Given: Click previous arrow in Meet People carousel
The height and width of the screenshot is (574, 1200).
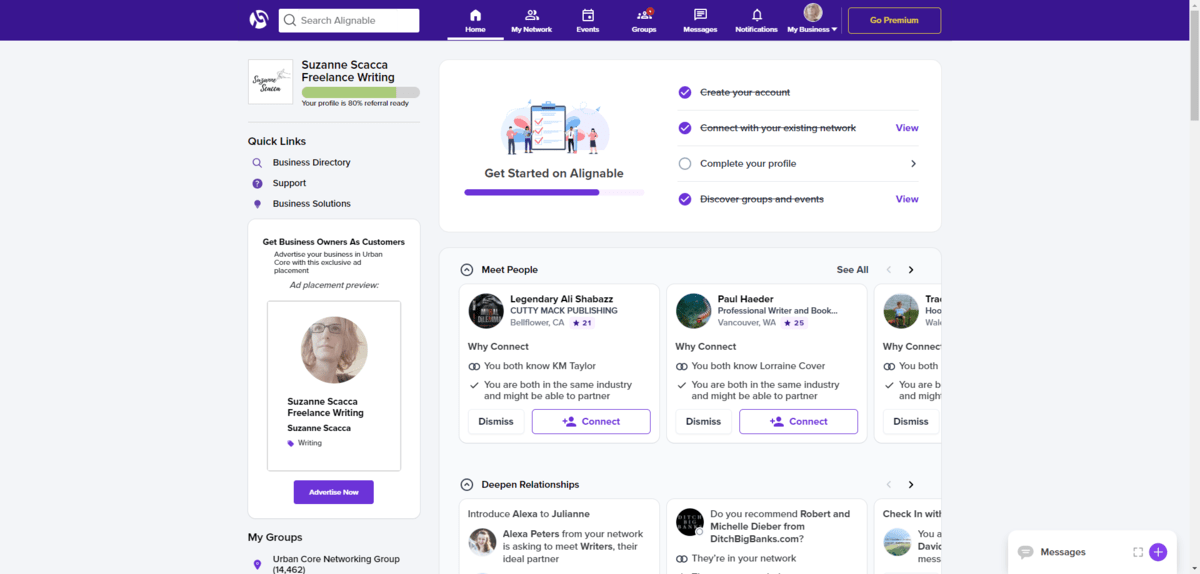Looking at the screenshot, I should tap(888, 270).
